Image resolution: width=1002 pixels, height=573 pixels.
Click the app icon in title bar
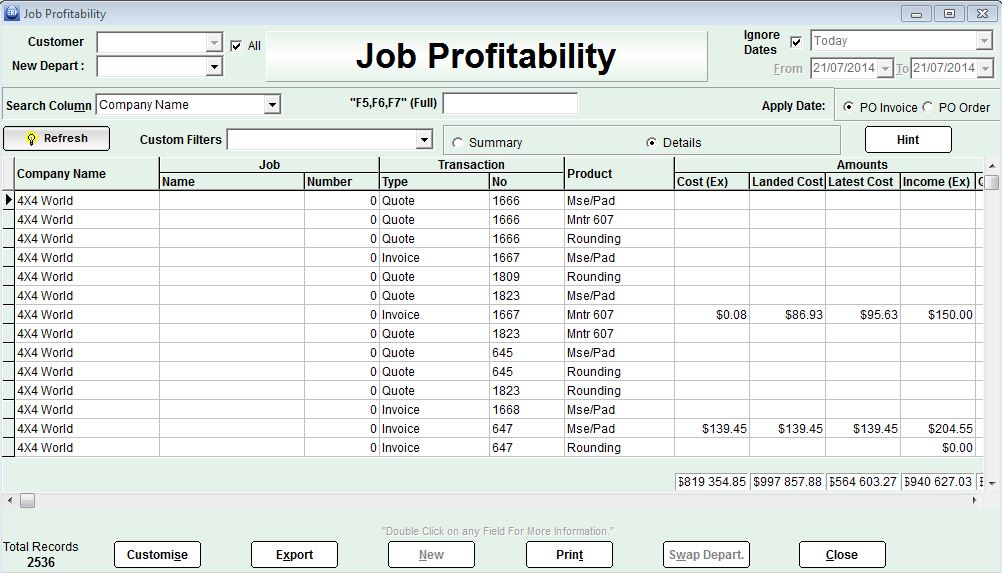coord(12,14)
